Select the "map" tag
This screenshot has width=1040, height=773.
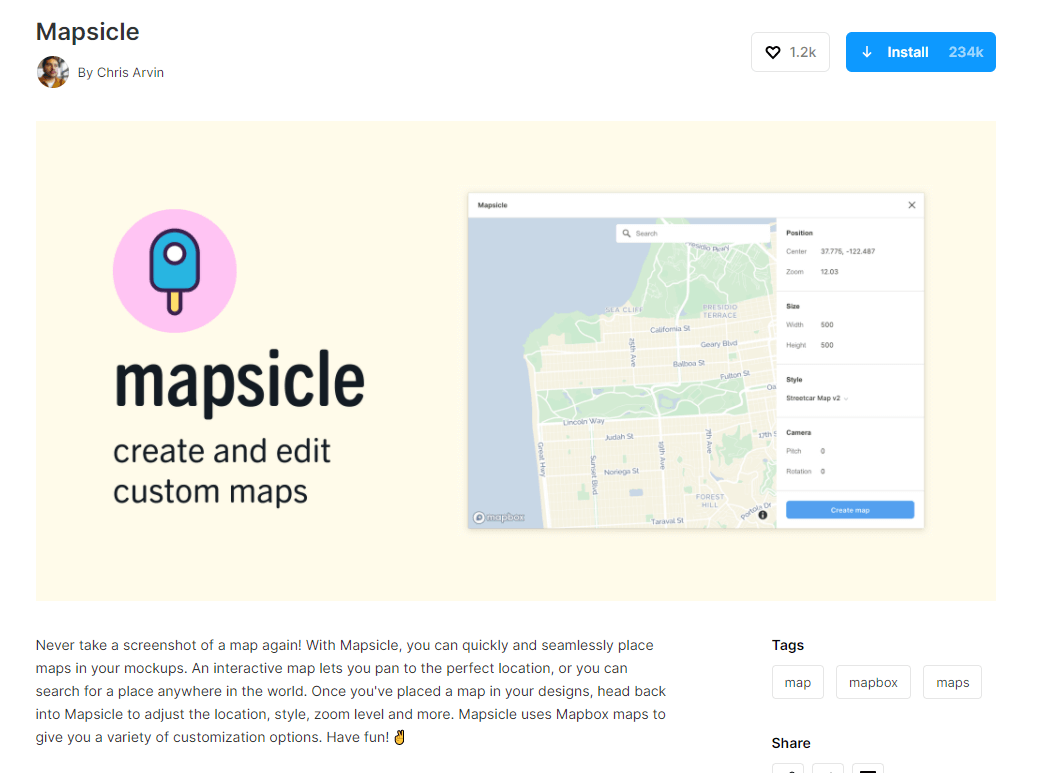click(x=798, y=682)
